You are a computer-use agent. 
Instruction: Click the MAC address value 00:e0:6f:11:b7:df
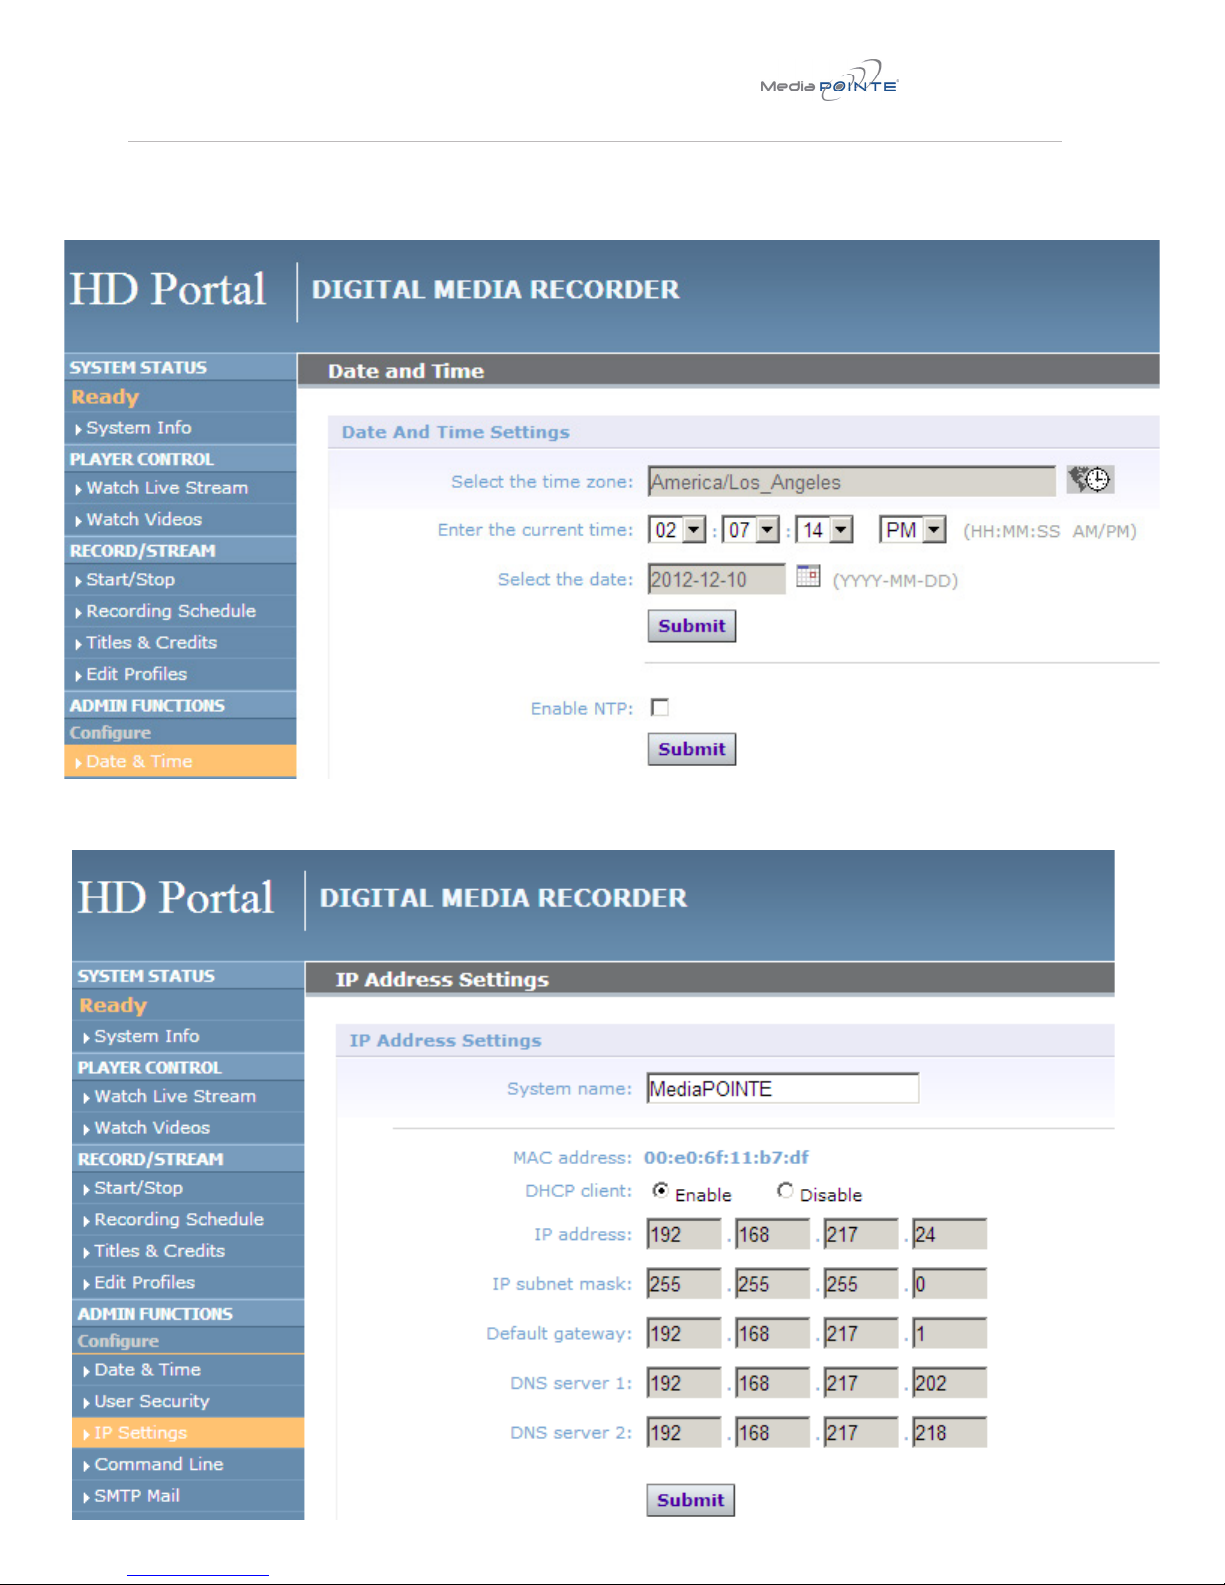726,1157
